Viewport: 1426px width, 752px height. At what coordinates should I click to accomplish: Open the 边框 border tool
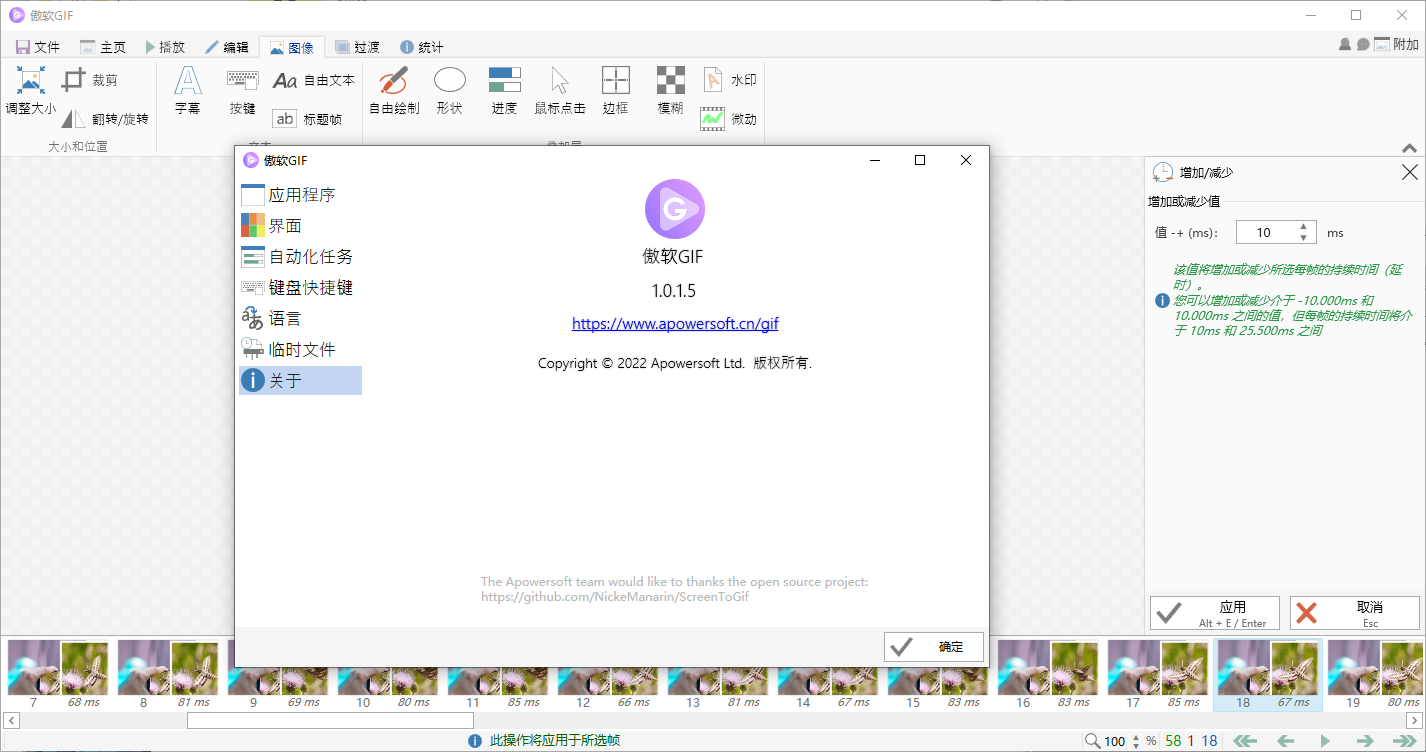tap(616, 91)
